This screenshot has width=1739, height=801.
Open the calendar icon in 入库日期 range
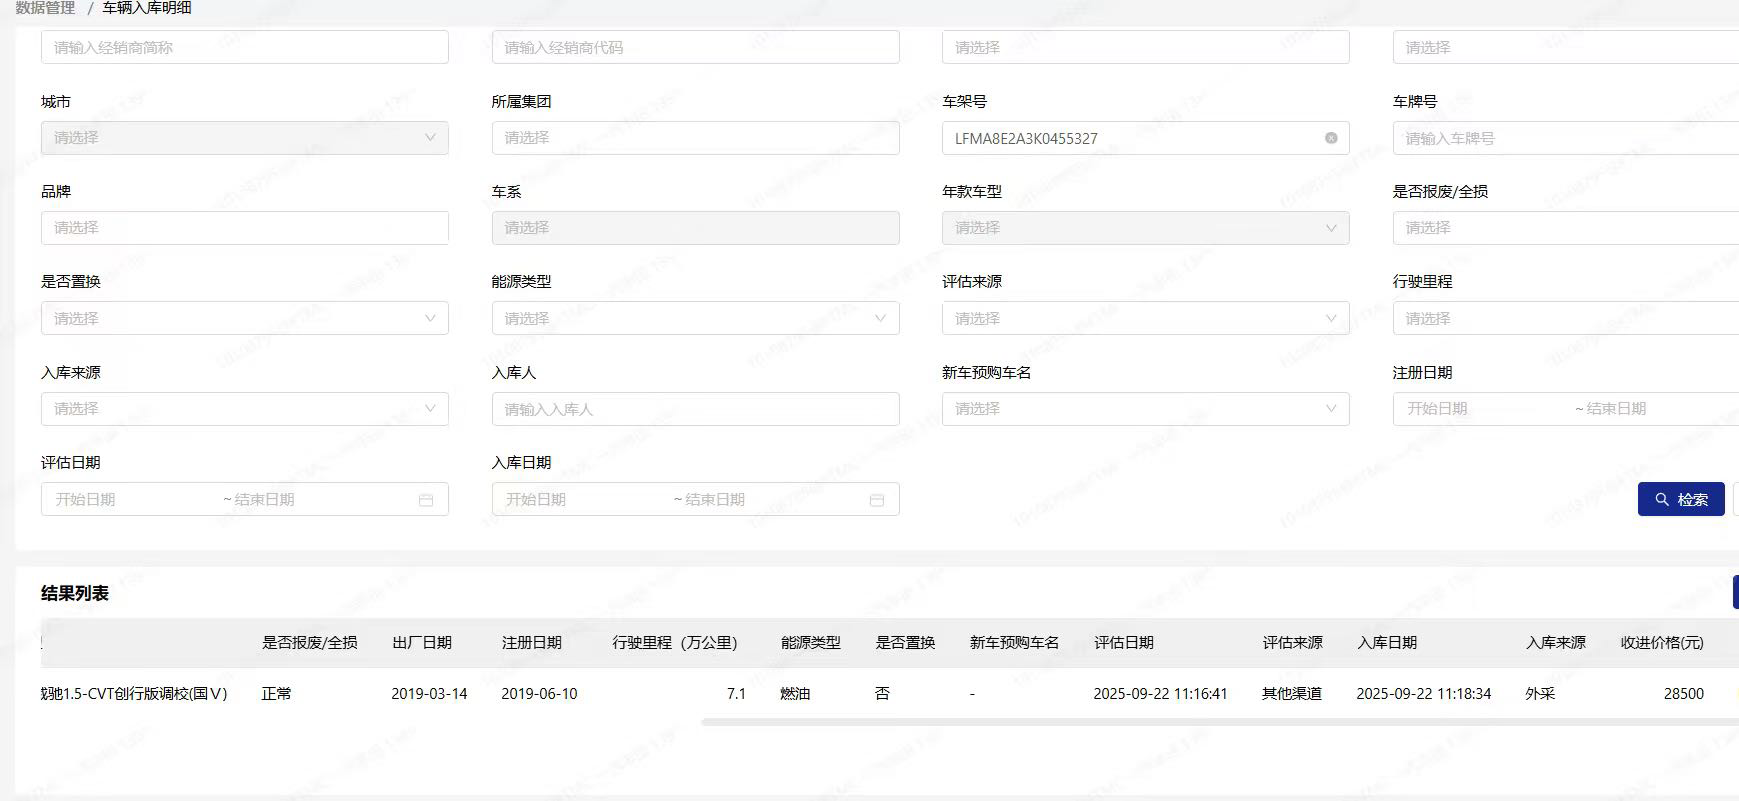point(877,500)
